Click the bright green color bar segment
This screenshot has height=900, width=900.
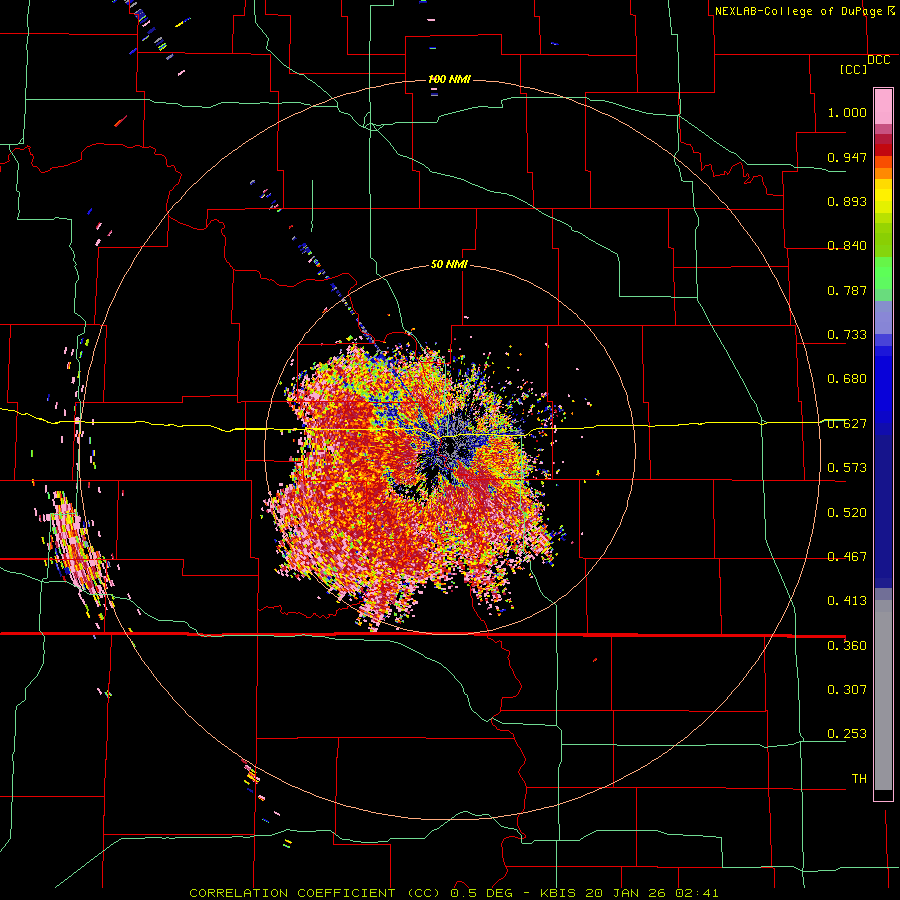(x=883, y=273)
